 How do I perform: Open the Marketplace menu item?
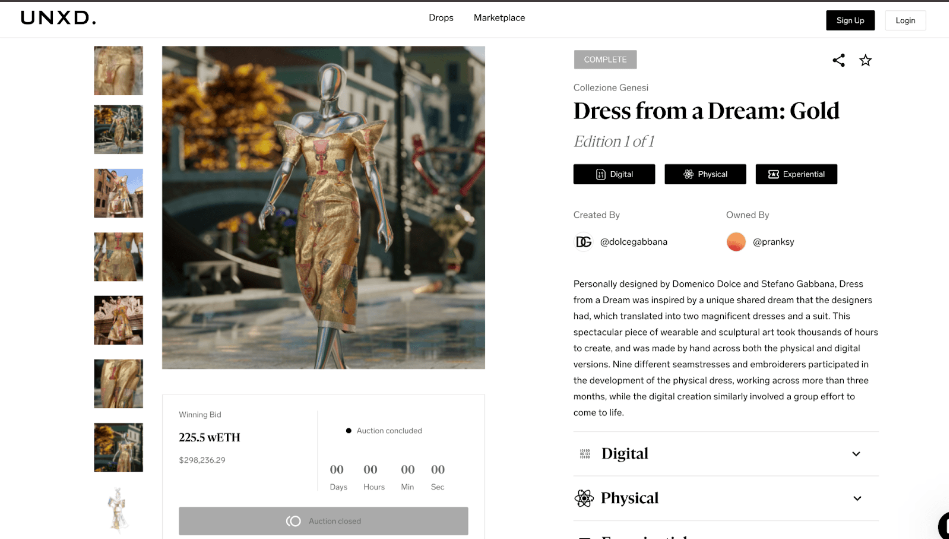(x=499, y=18)
